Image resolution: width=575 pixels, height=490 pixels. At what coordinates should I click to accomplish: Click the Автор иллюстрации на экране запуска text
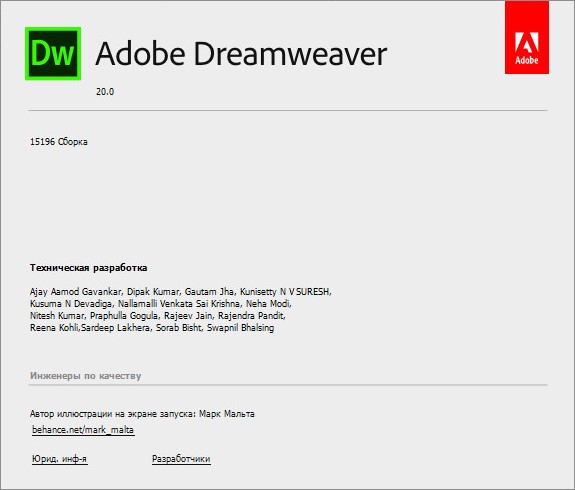tap(142, 414)
